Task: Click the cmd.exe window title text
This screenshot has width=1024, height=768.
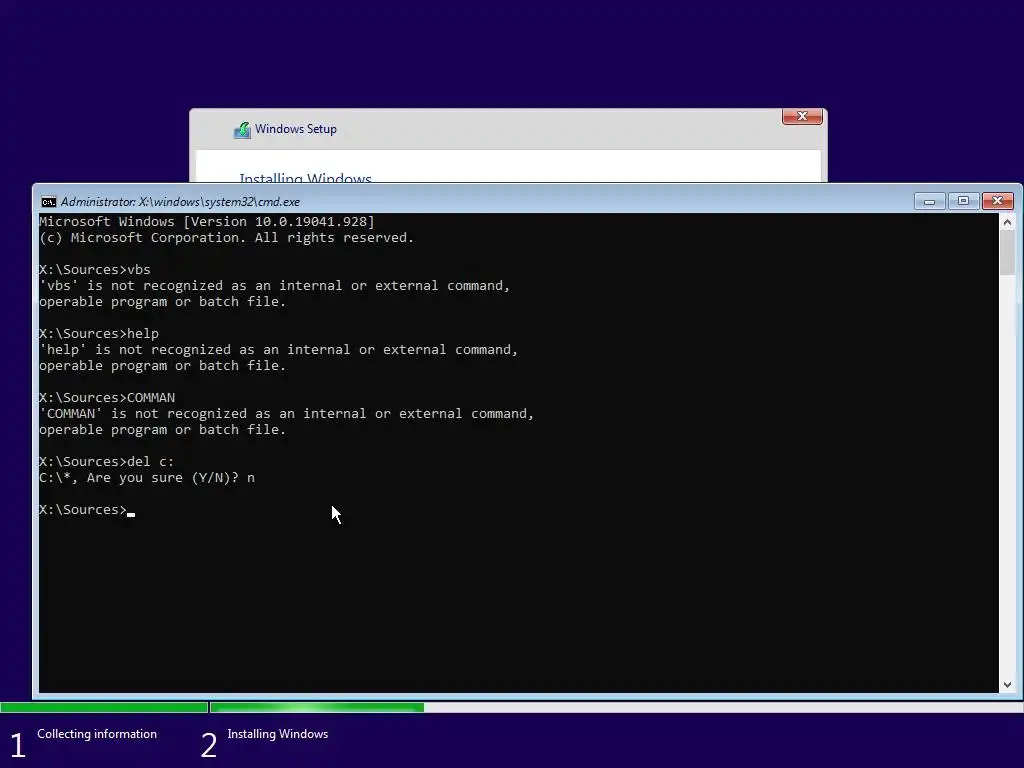Action: (x=180, y=202)
